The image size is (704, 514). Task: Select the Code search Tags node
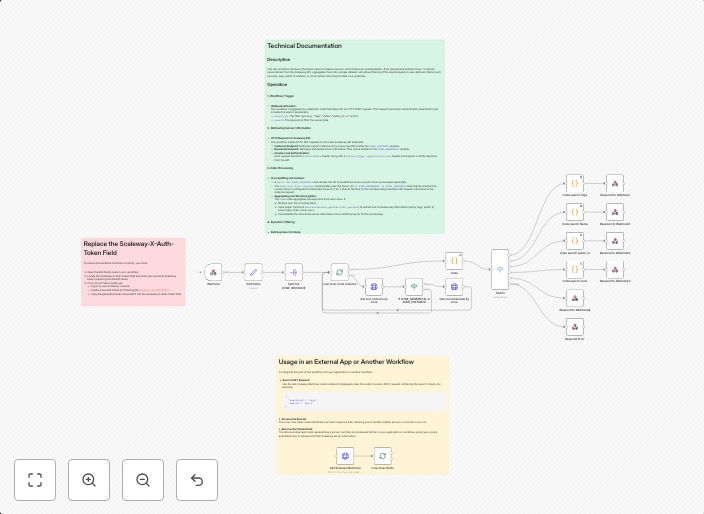pyautogui.click(x=574, y=184)
